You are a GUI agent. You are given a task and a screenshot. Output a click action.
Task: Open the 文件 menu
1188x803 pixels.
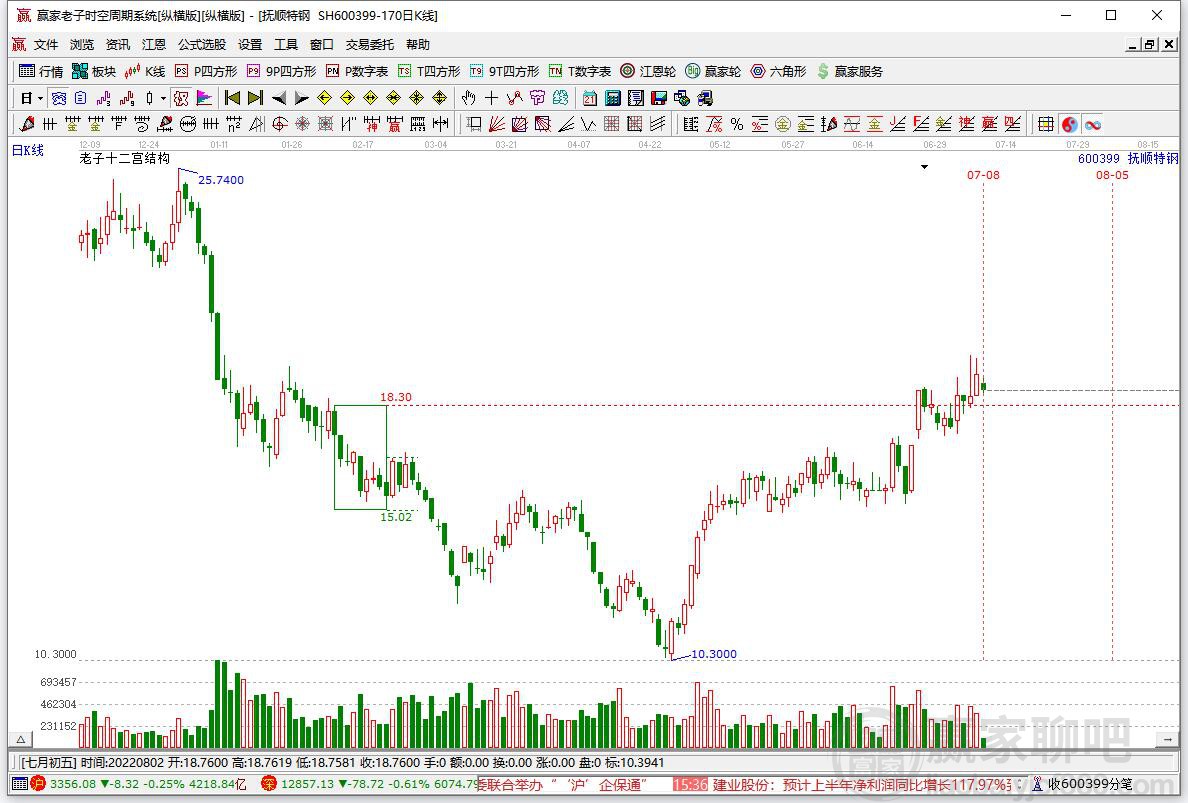point(45,45)
